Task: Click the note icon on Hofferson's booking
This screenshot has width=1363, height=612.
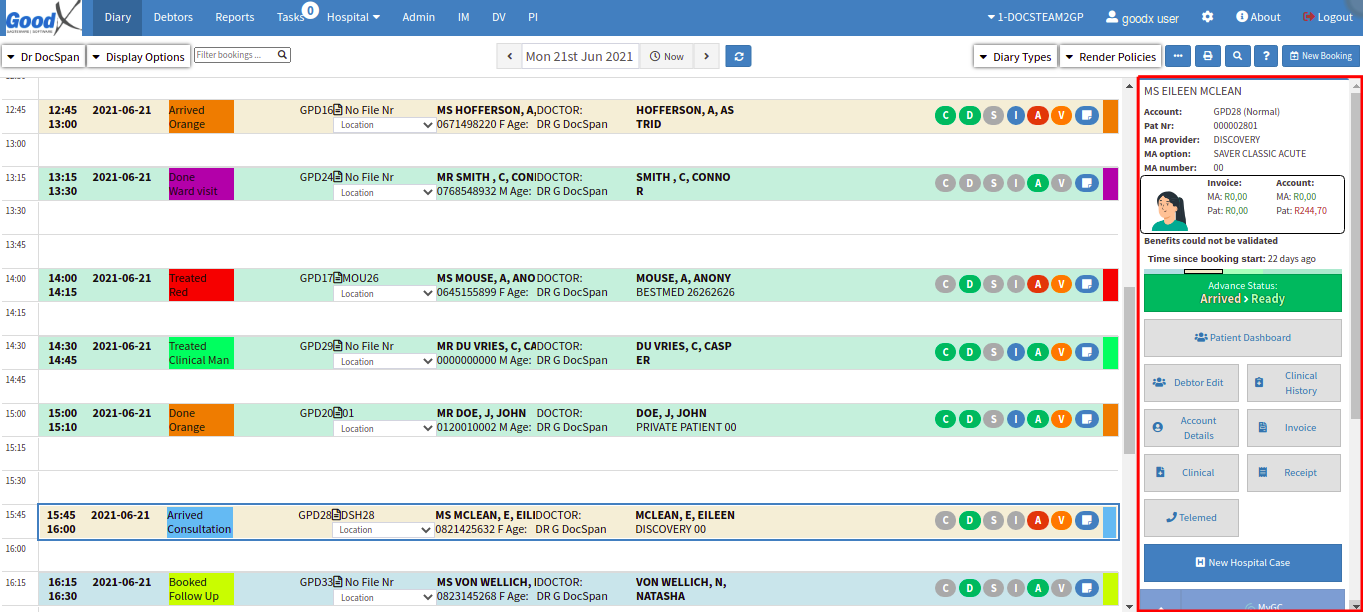Action: (1086, 116)
